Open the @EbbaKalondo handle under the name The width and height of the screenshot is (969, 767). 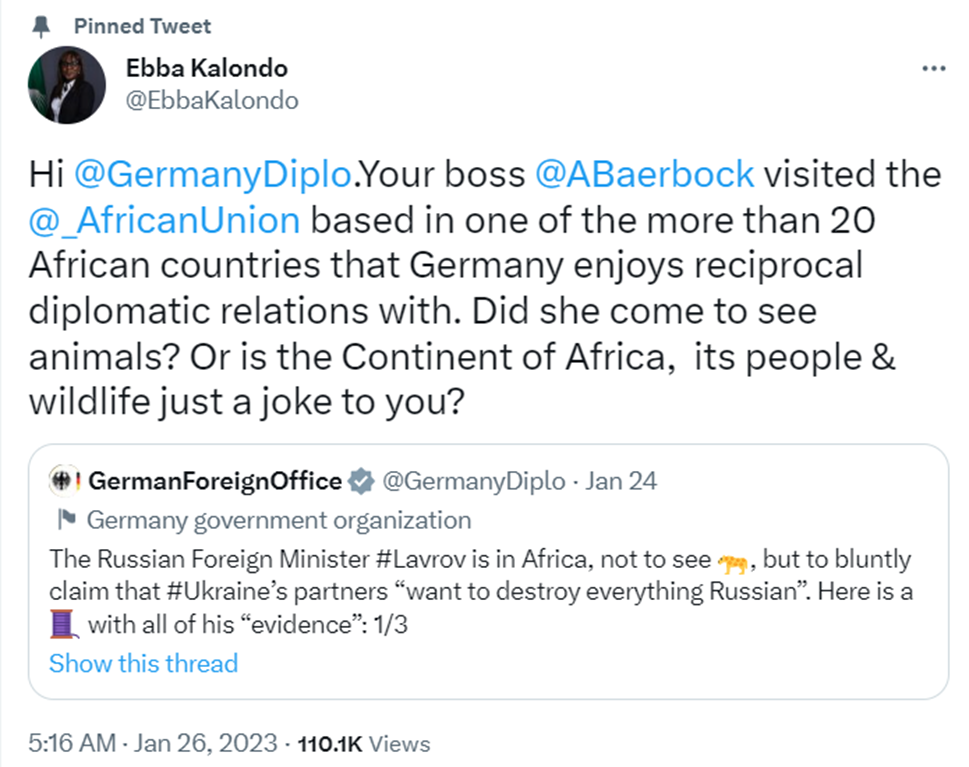(212, 100)
